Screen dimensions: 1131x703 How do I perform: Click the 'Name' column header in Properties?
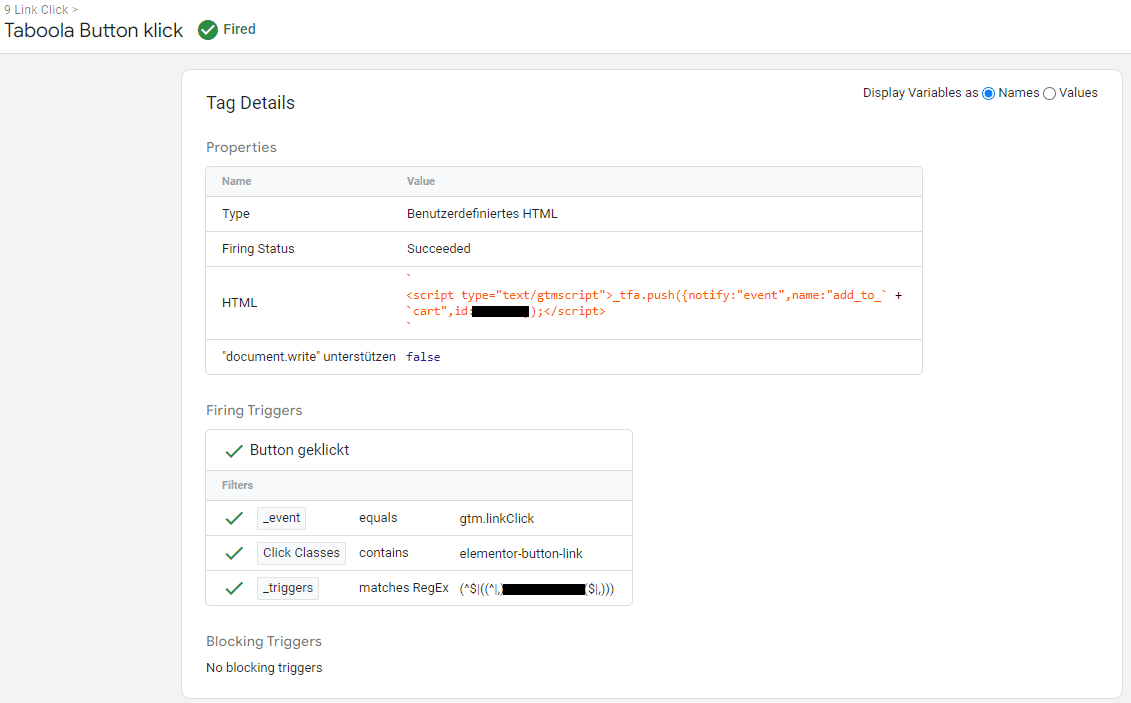[237, 181]
